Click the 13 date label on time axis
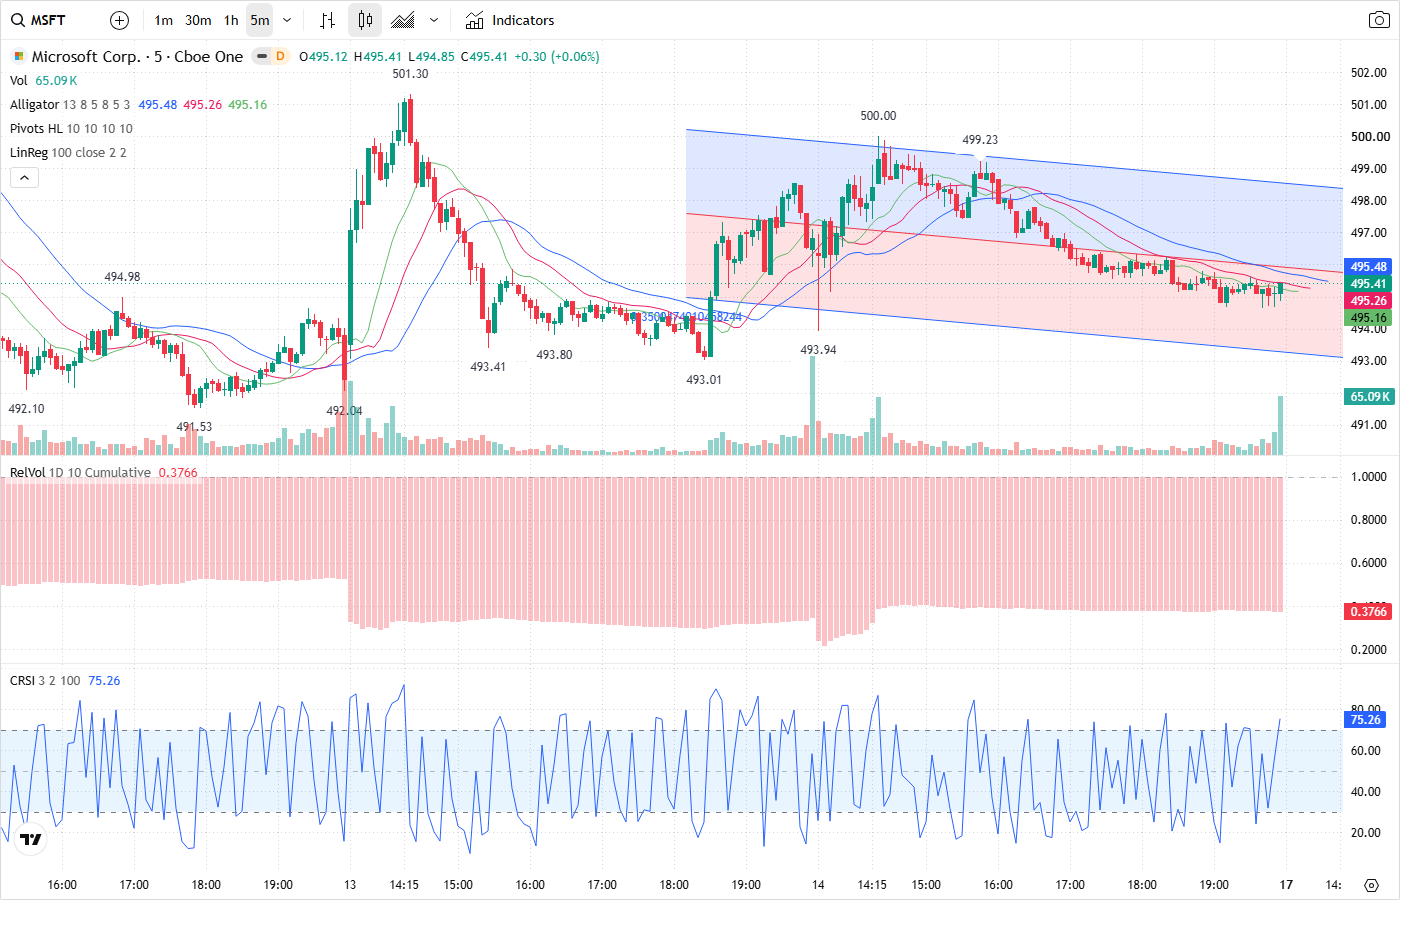Viewport: 1420px width, 950px height. tap(350, 885)
